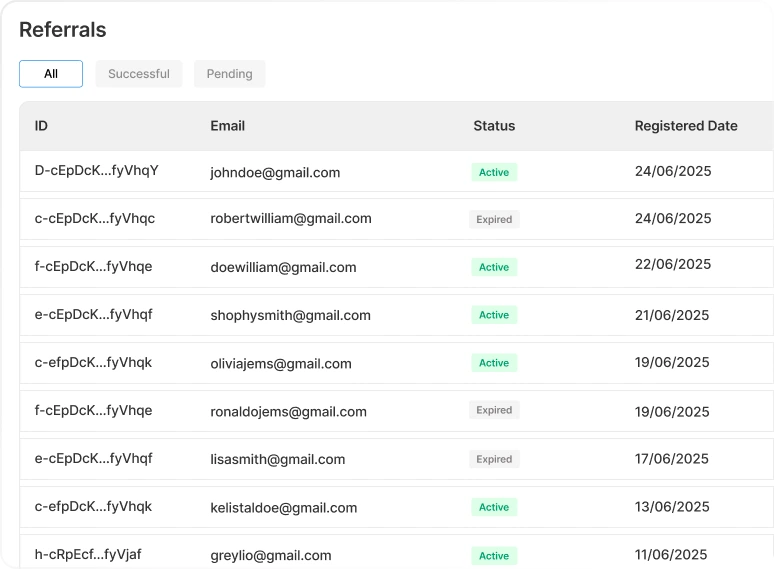Viewport: 774px width, 569px height.
Task: Select the ID in oliviajems@gmail.com row
Action: click(93, 363)
